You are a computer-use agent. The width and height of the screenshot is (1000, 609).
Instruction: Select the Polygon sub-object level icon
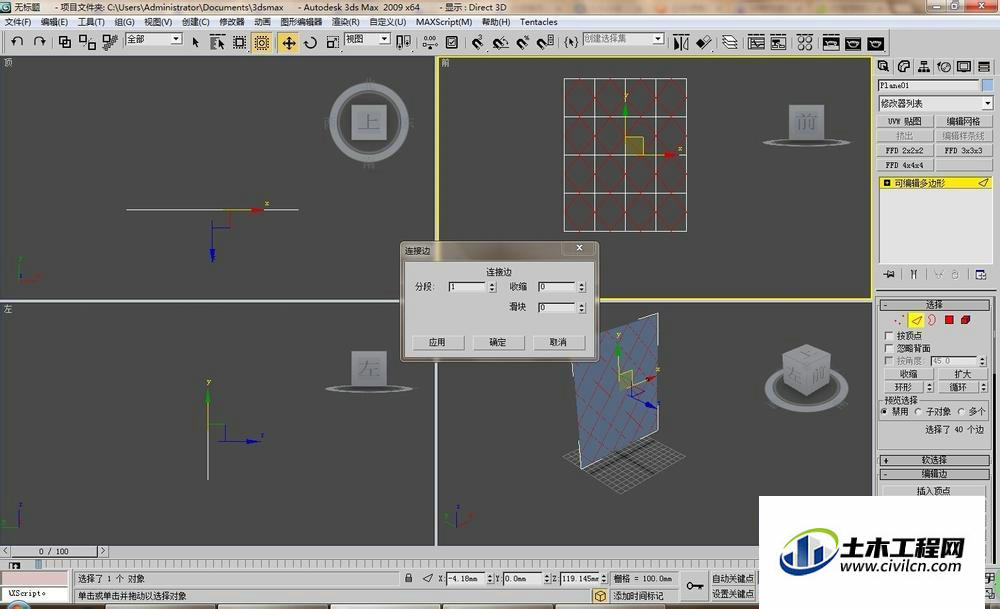[949, 319]
